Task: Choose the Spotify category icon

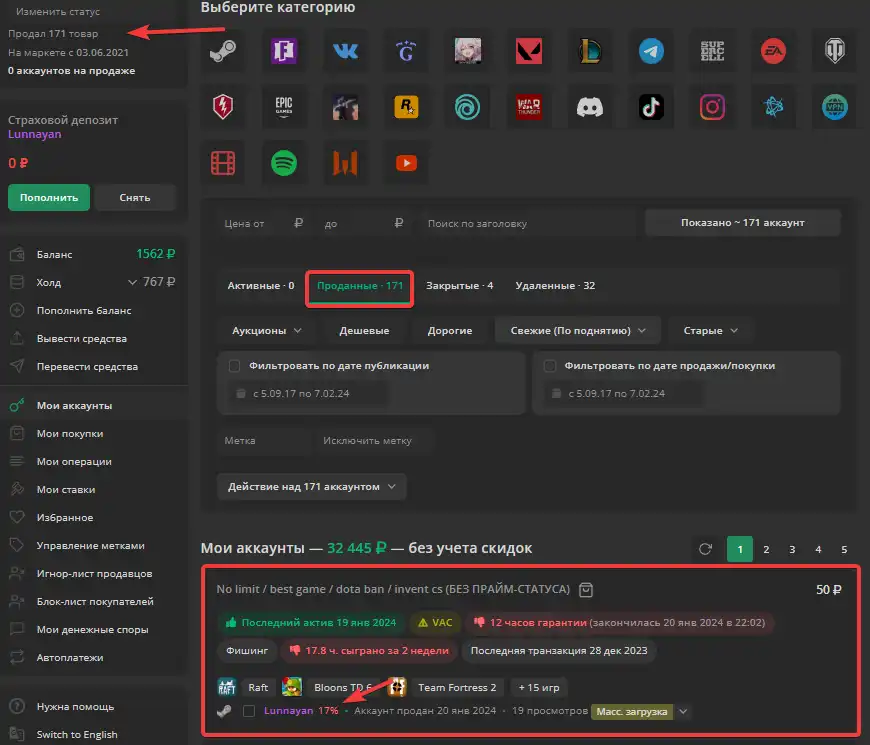Action: pos(284,163)
